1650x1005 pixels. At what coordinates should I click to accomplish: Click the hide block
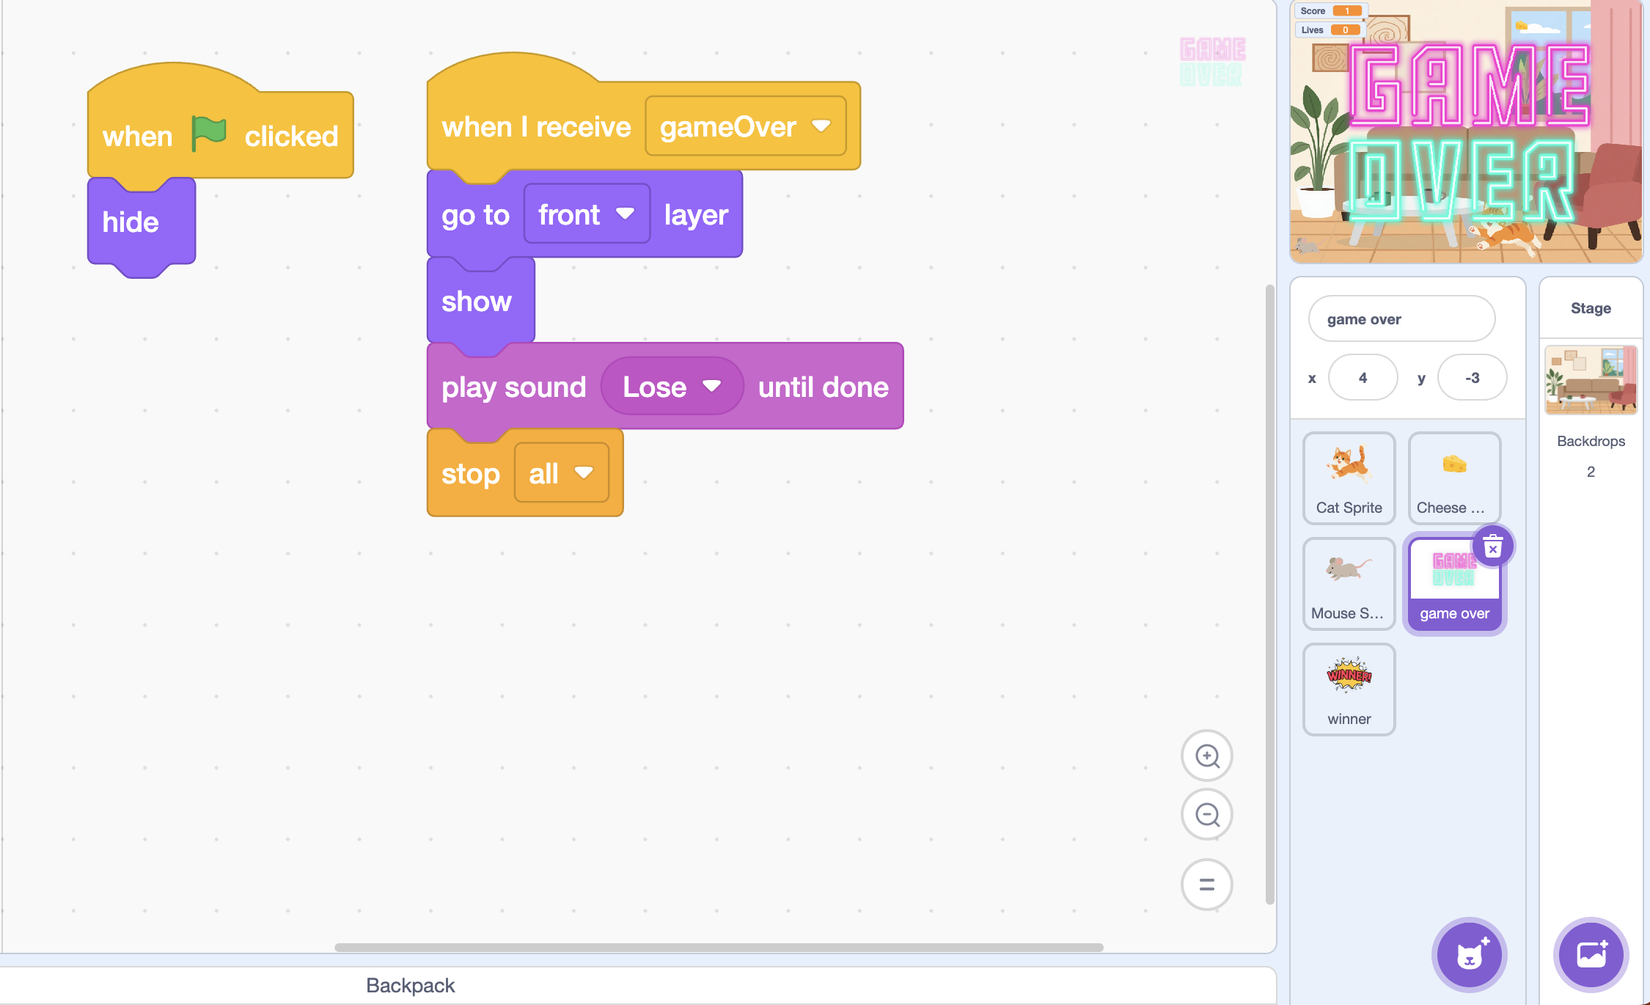141,222
